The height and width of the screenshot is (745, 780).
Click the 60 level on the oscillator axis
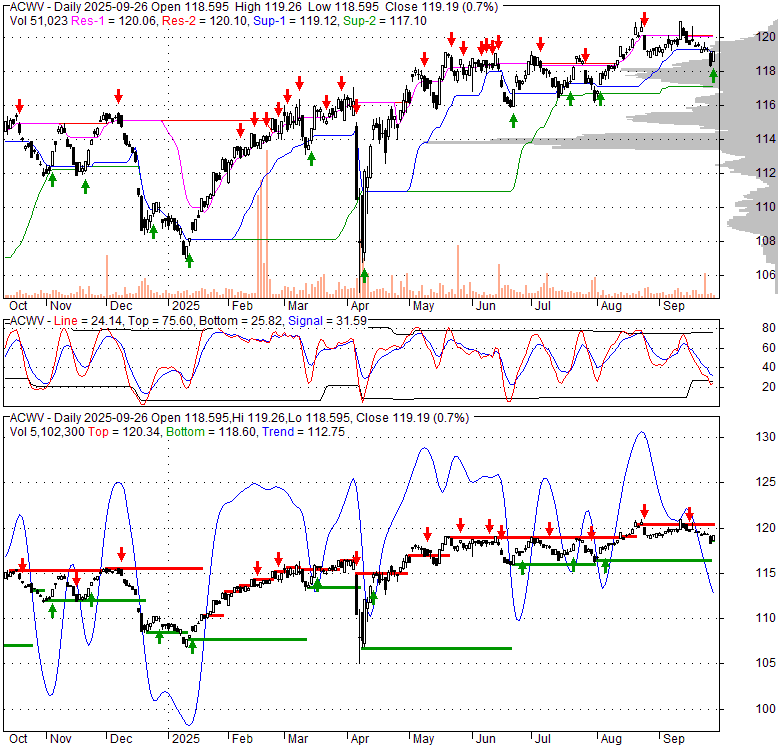click(769, 348)
